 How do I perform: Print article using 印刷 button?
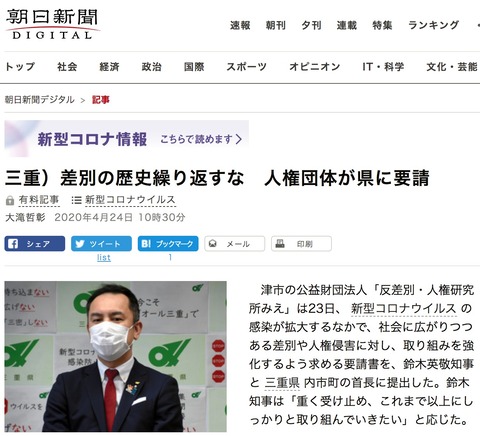(x=301, y=244)
